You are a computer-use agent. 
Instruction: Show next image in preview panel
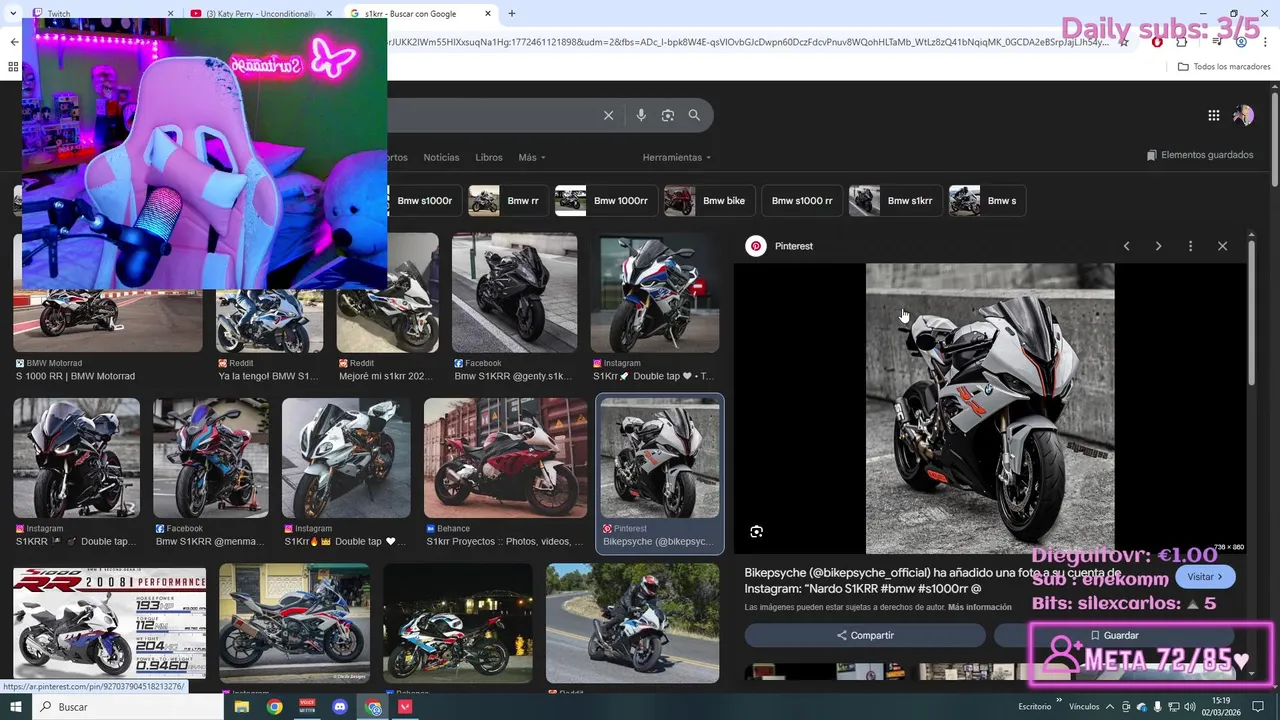(x=1158, y=246)
